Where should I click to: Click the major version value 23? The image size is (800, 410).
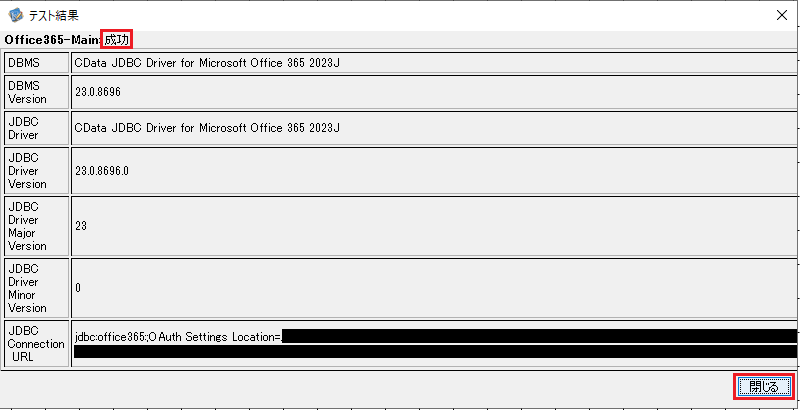point(81,226)
